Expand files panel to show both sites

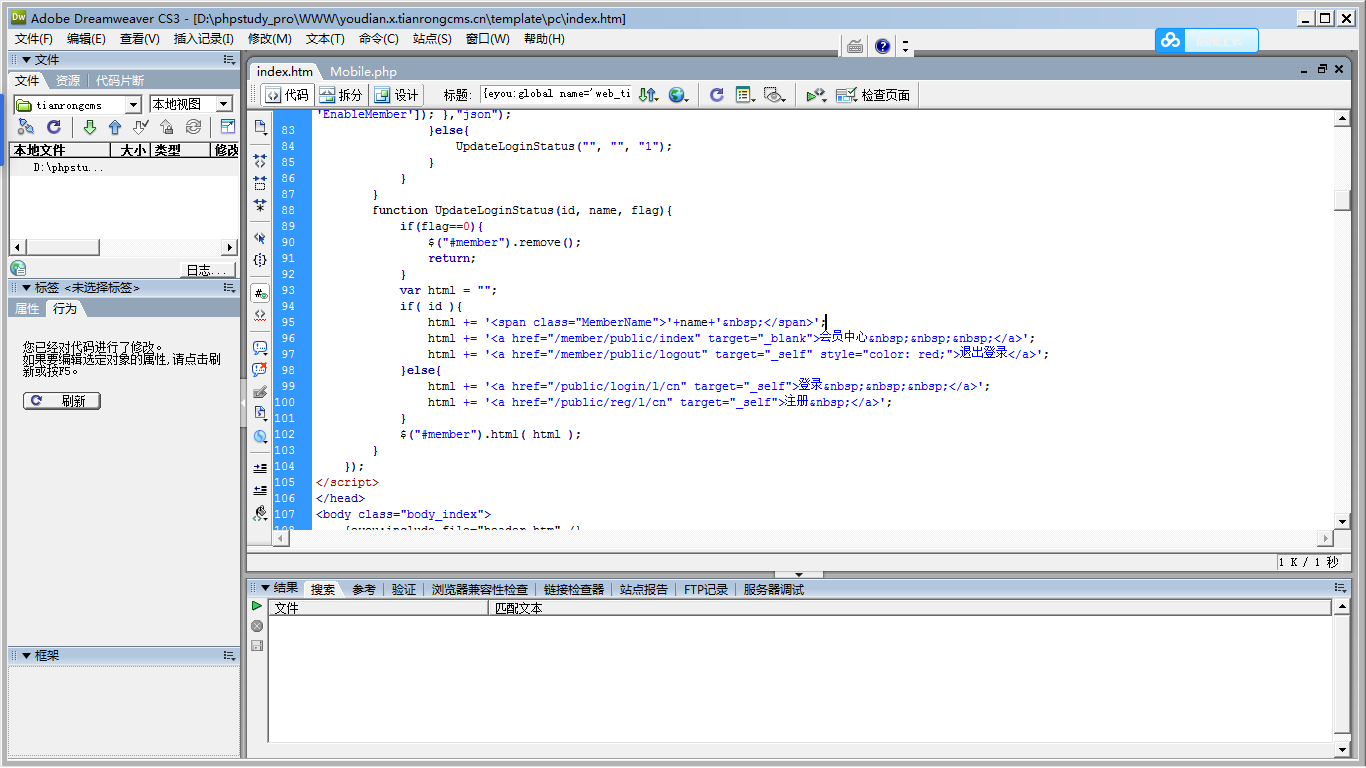coord(228,127)
